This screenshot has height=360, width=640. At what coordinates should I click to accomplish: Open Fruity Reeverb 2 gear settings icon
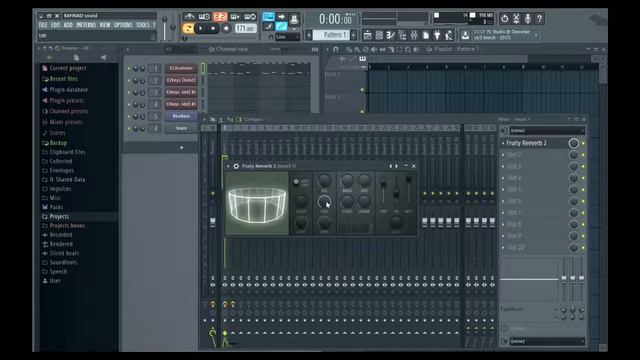click(x=236, y=166)
